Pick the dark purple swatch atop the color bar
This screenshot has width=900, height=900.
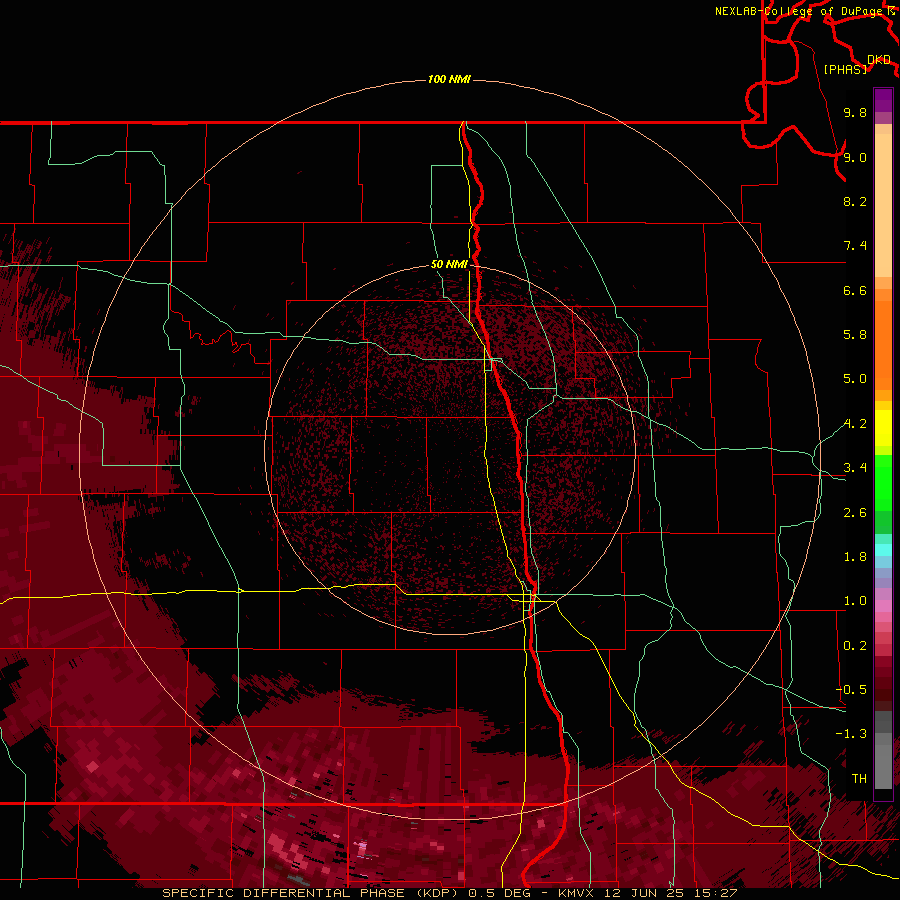coord(883,100)
